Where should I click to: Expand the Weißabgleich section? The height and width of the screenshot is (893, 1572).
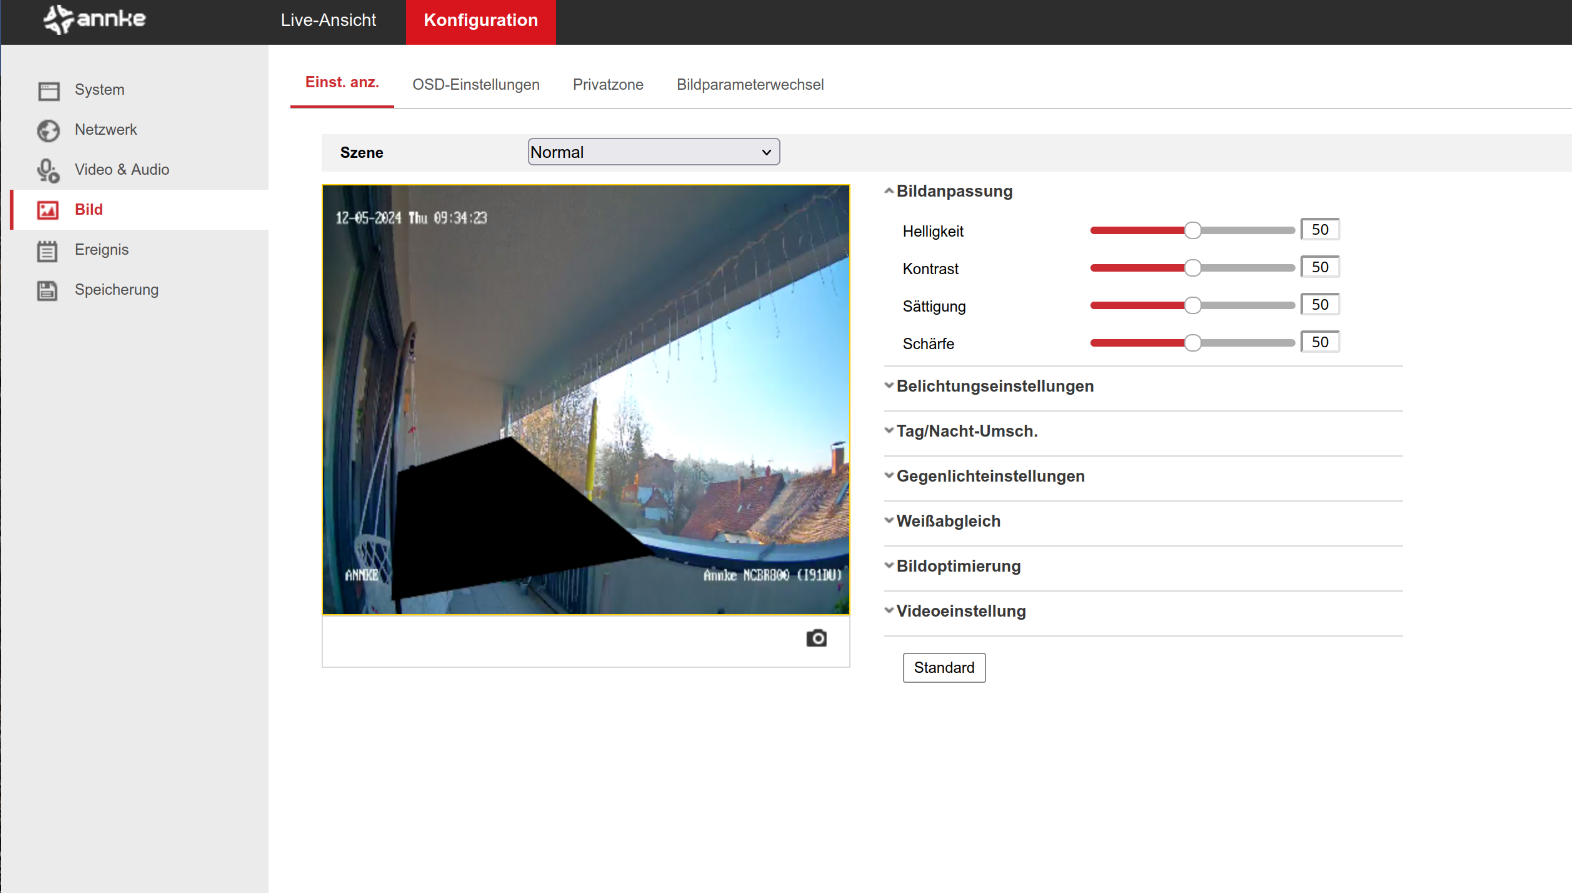pos(948,521)
